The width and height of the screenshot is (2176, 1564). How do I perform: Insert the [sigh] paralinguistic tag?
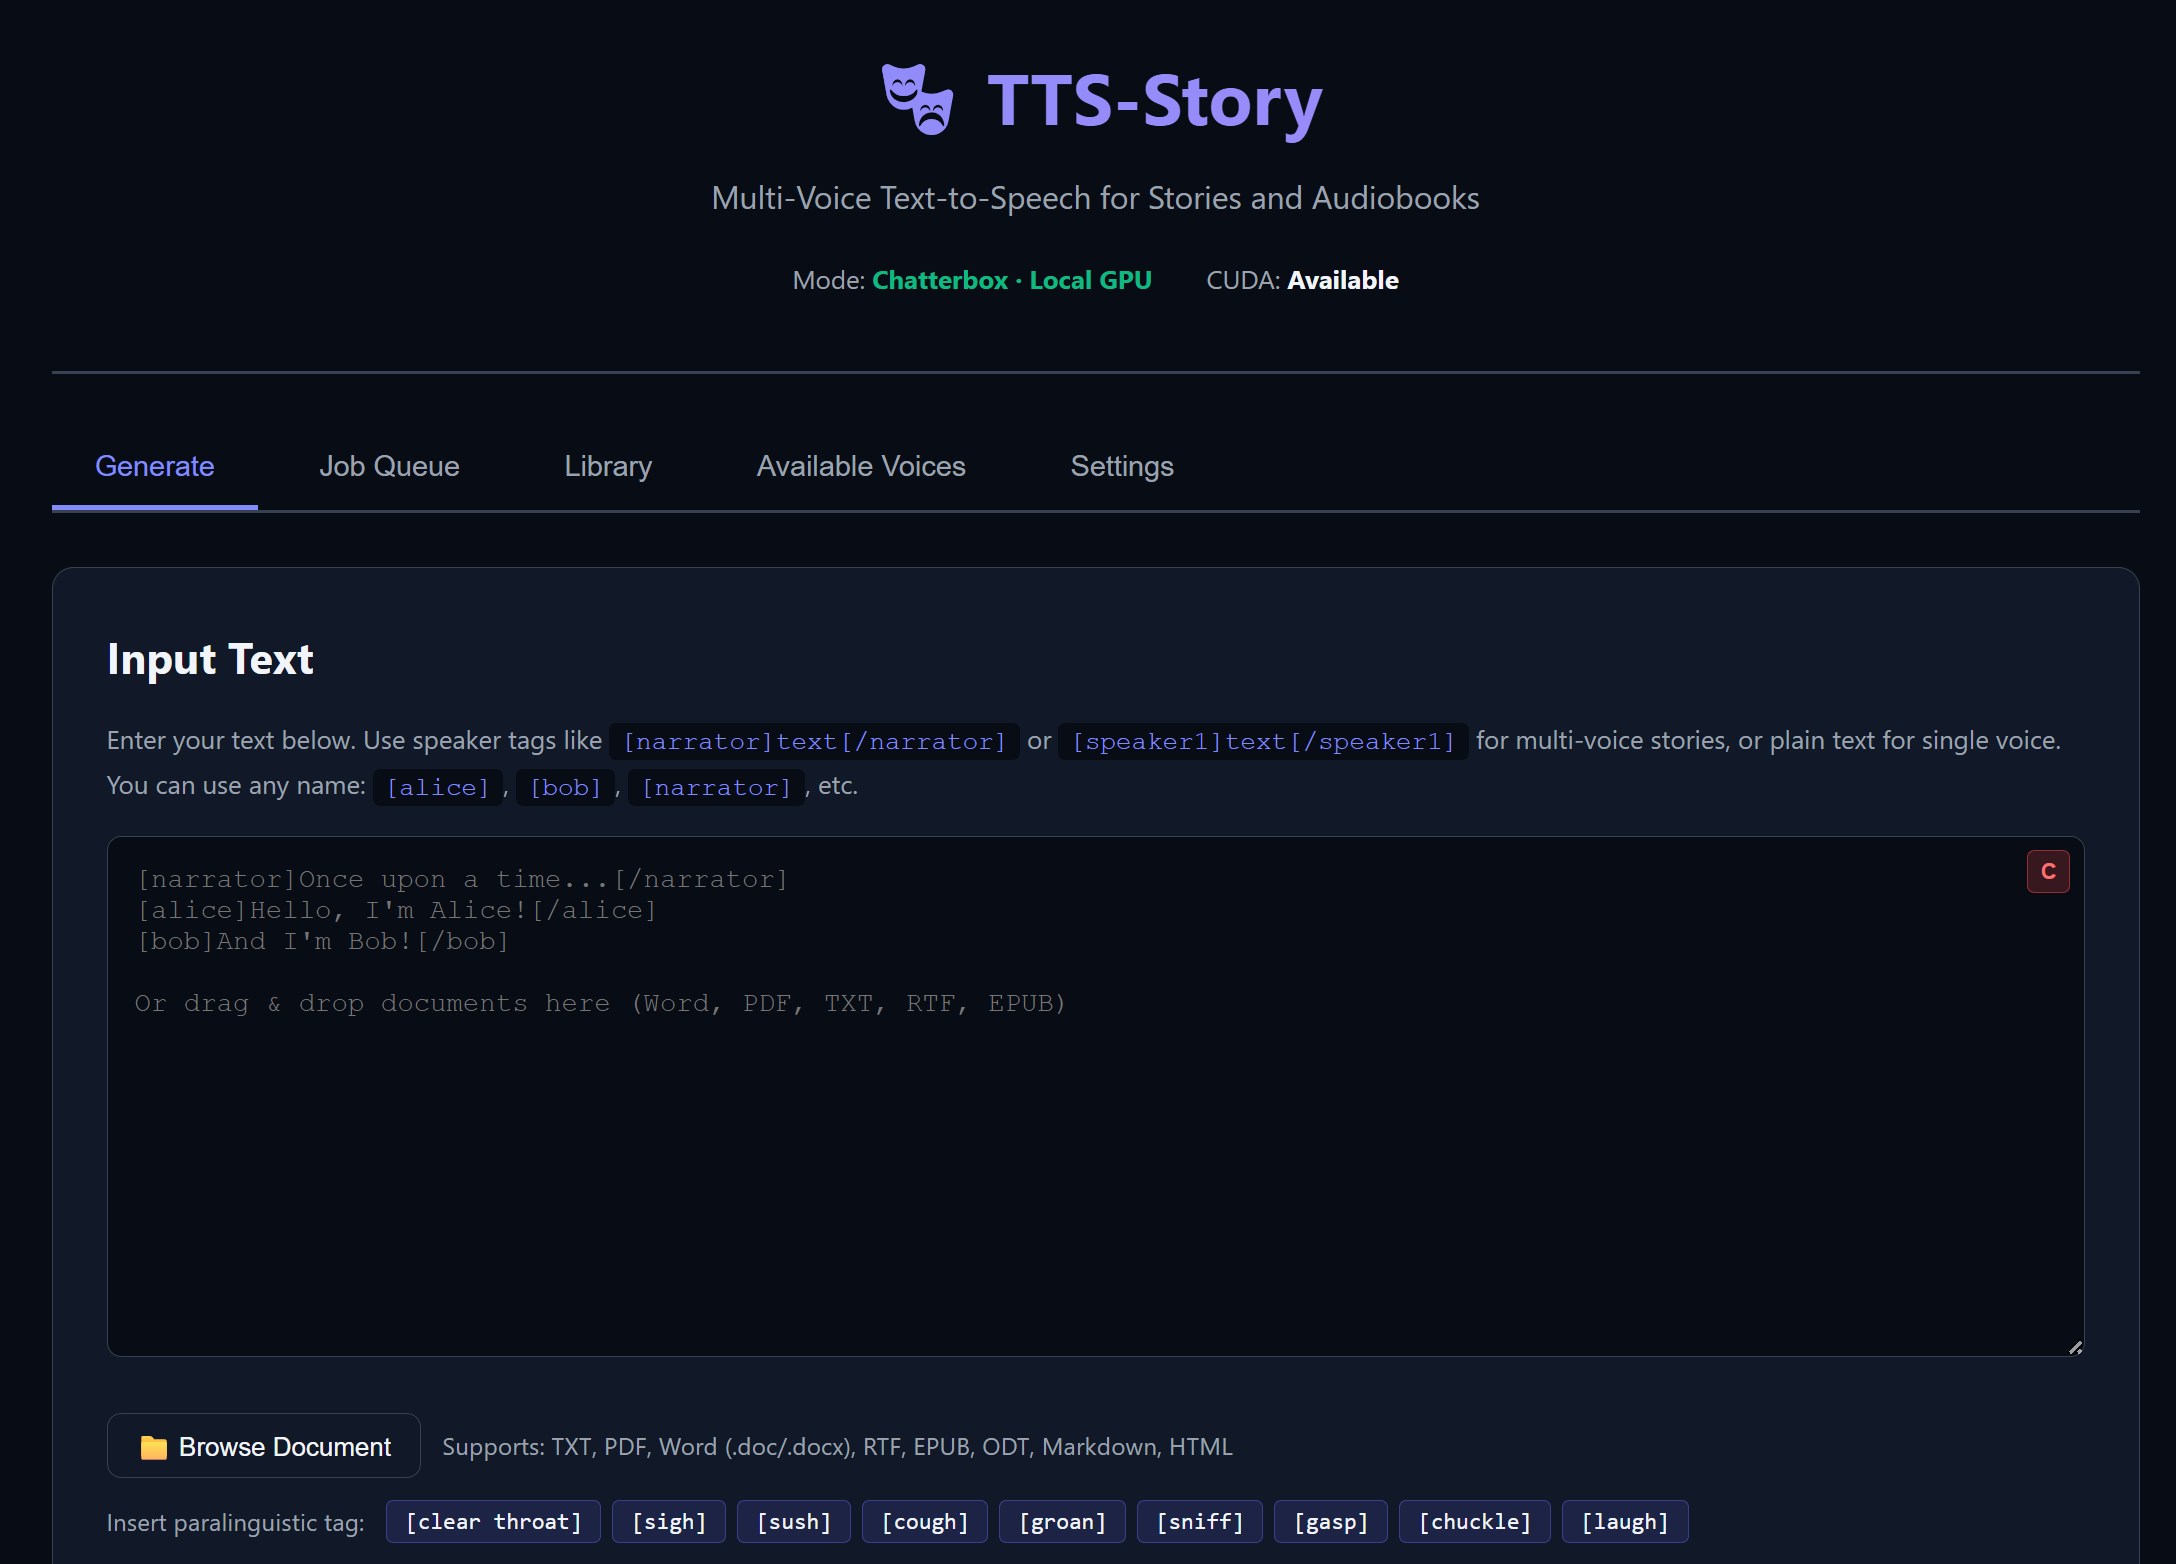click(x=669, y=1522)
